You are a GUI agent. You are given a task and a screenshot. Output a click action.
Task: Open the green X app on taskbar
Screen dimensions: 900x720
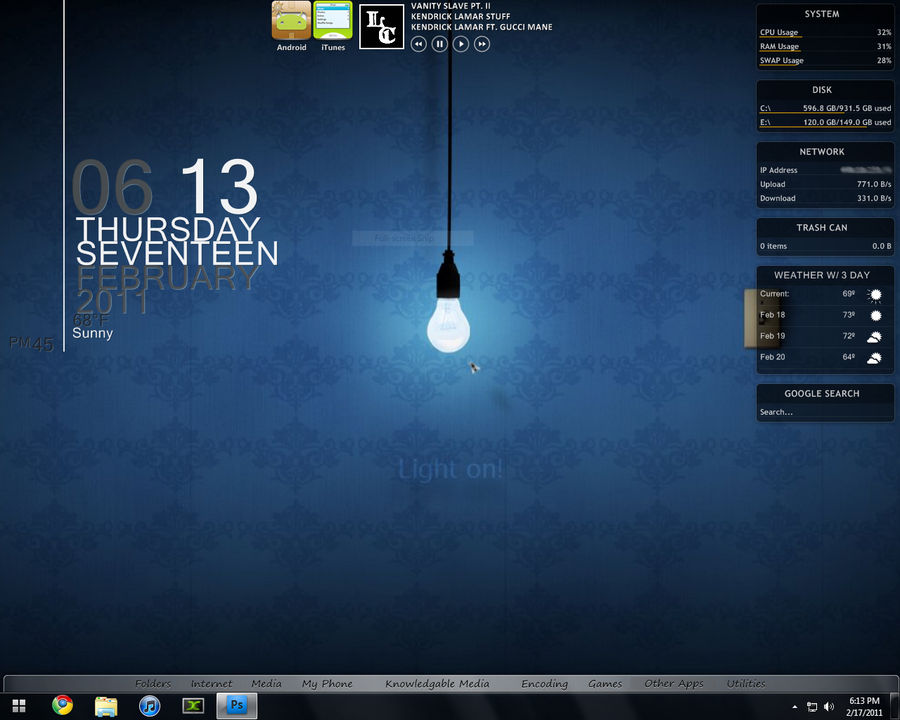click(193, 706)
